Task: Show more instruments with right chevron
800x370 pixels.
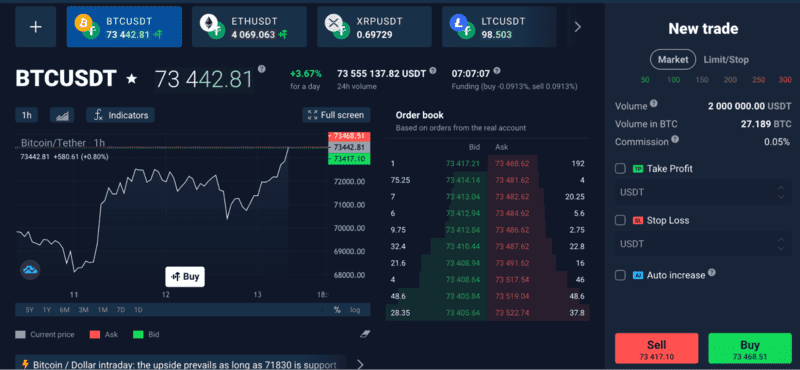Action: click(x=578, y=27)
